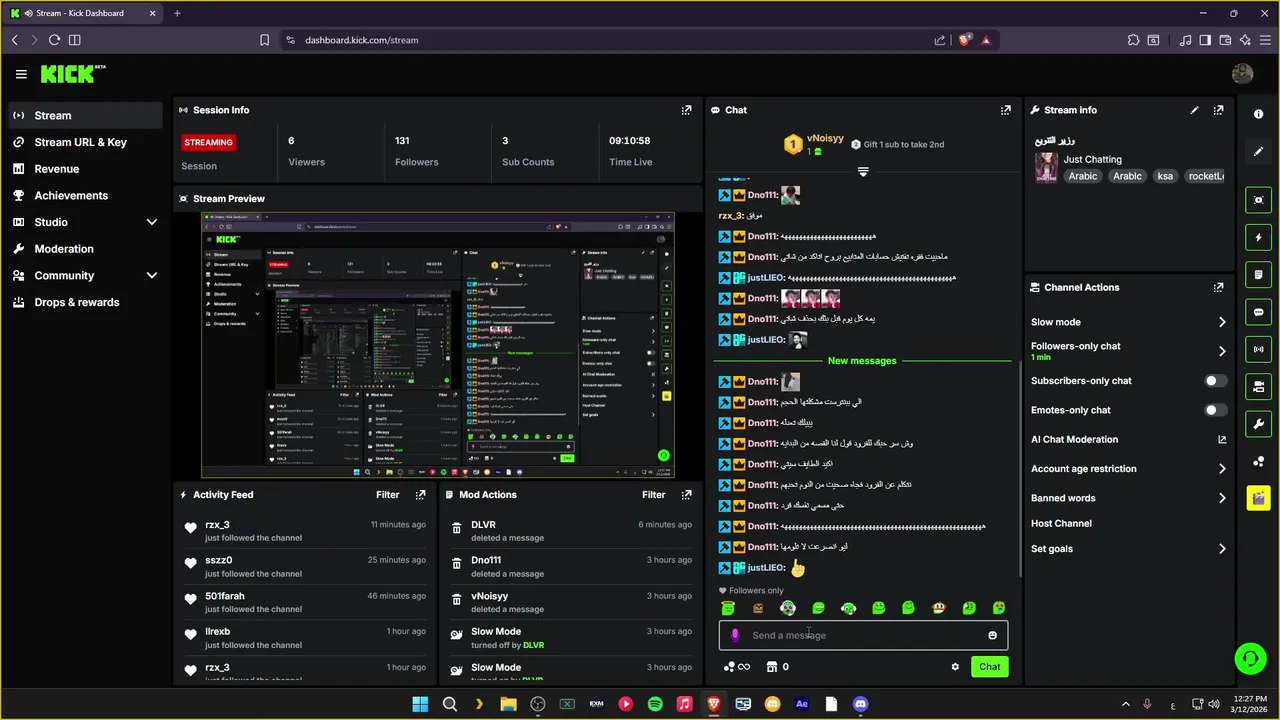
Task: Click the Stream Preview video thumbnail
Action: point(438,345)
